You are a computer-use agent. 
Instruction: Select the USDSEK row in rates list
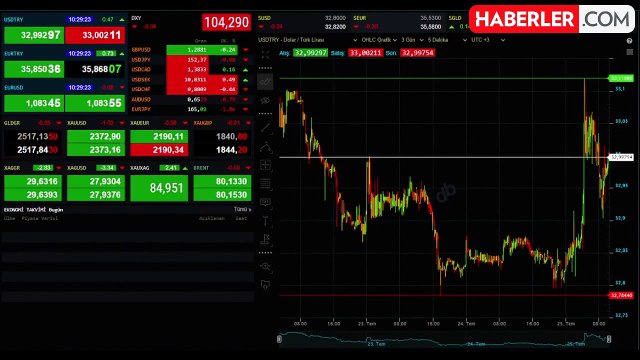[x=190, y=80]
